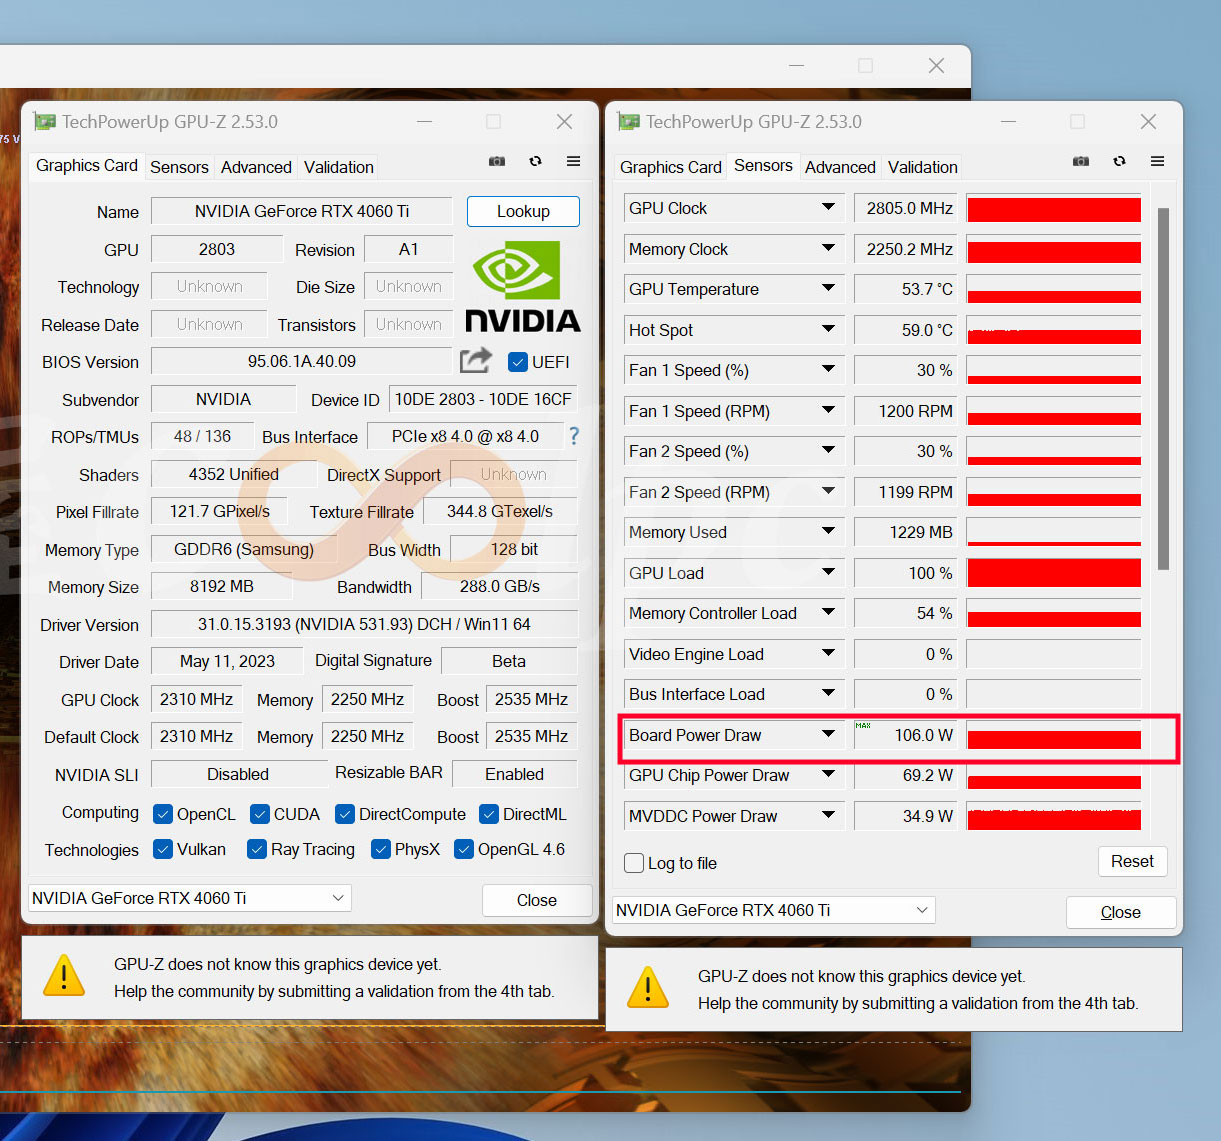Open the GPU Temperature sensor dropdown arrow
This screenshot has width=1221, height=1141.
[828, 288]
